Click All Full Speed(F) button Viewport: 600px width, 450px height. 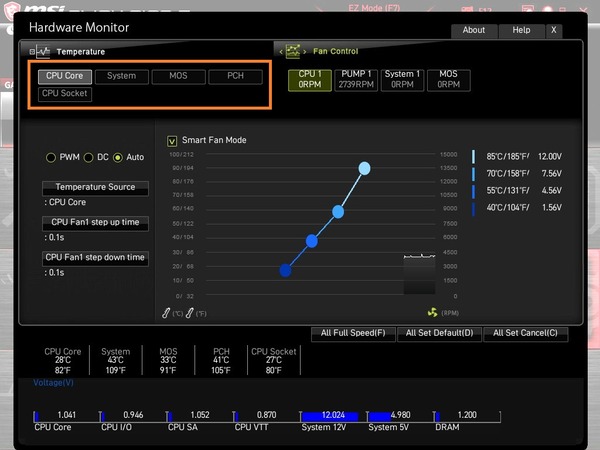coord(353,334)
